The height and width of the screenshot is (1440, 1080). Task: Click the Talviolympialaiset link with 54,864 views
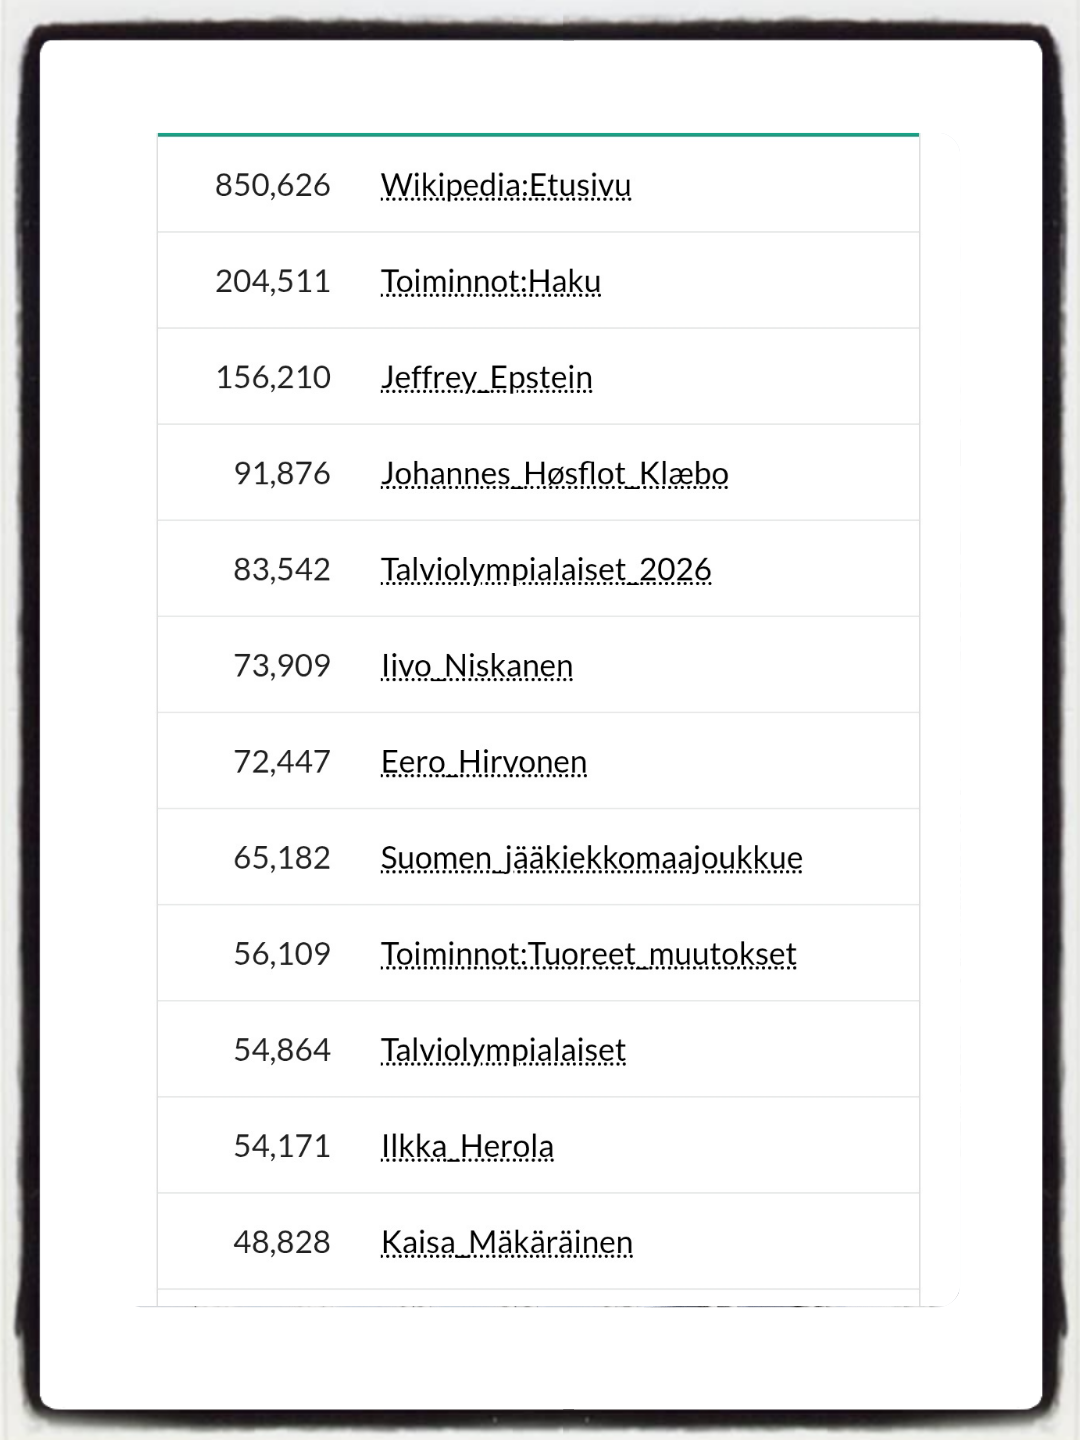503,1050
